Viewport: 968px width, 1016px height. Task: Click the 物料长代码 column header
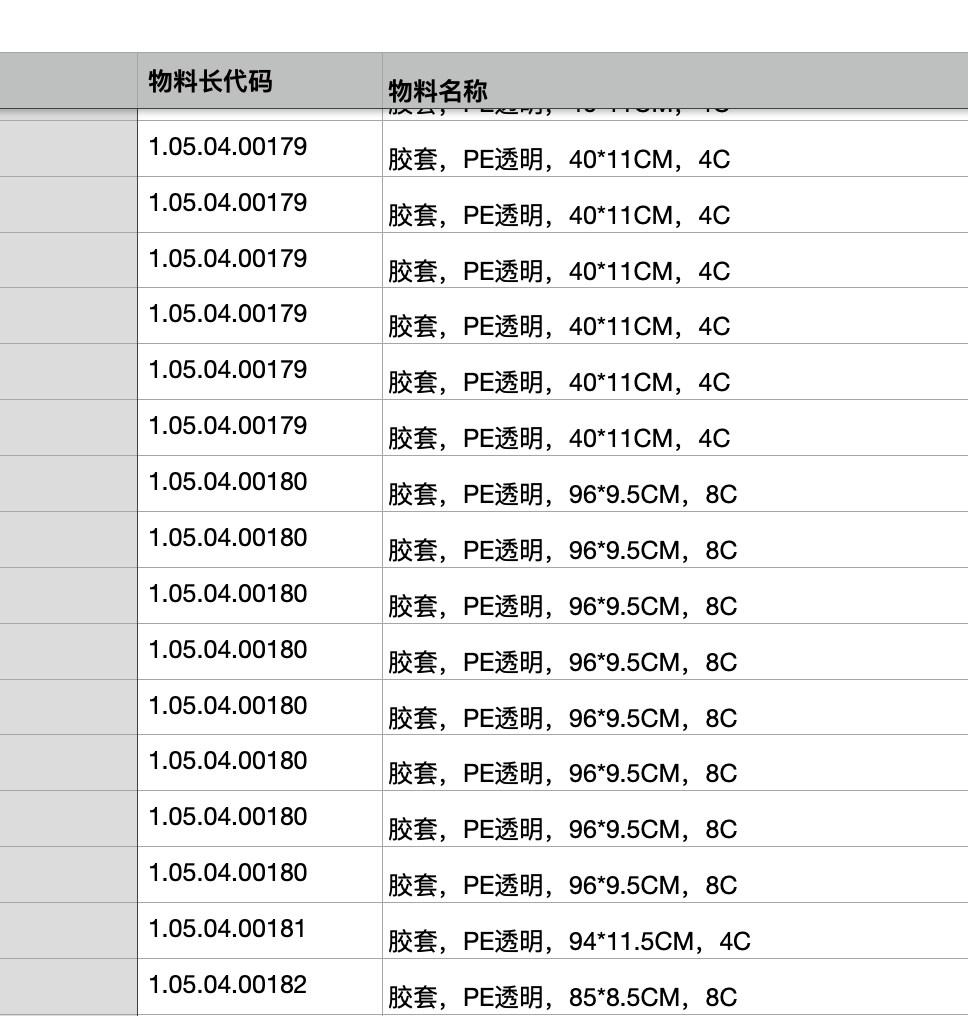[x=210, y=81]
